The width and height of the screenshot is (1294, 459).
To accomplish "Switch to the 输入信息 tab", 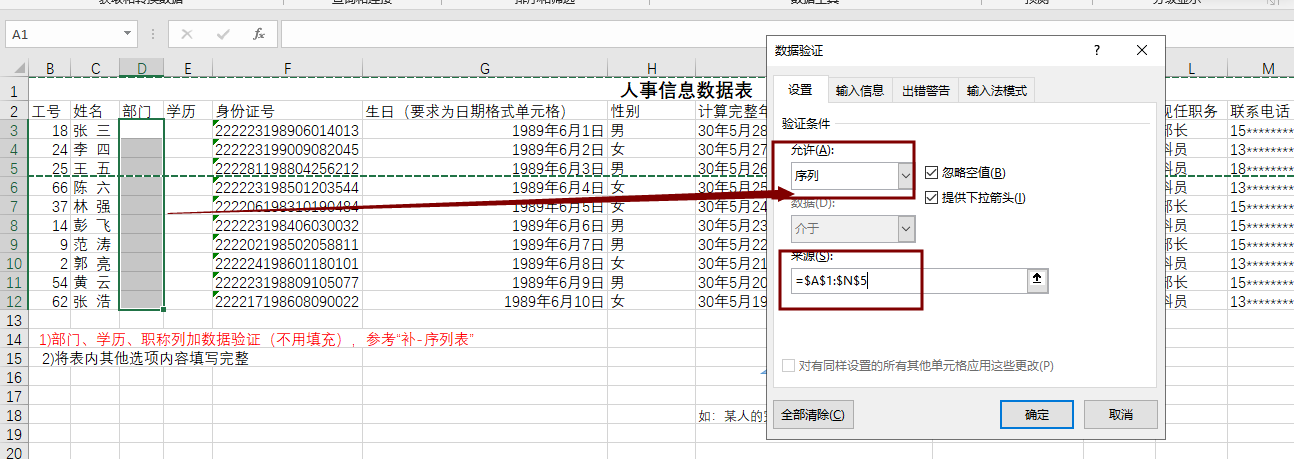I will [860, 90].
